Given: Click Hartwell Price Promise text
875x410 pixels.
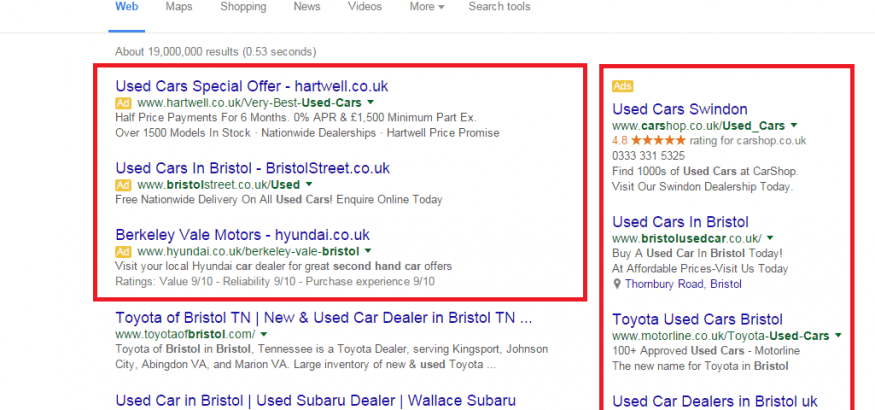Looking at the screenshot, I should click(x=443, y=133).
